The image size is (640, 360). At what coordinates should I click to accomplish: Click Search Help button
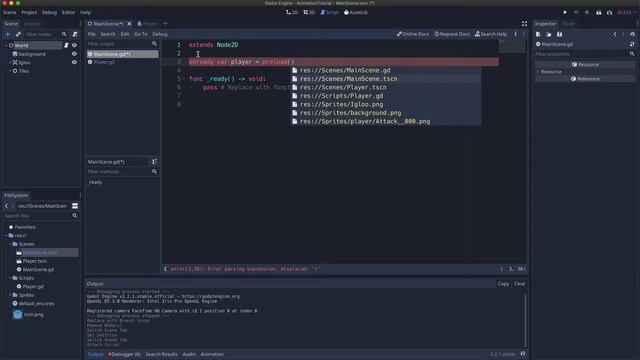491,34
